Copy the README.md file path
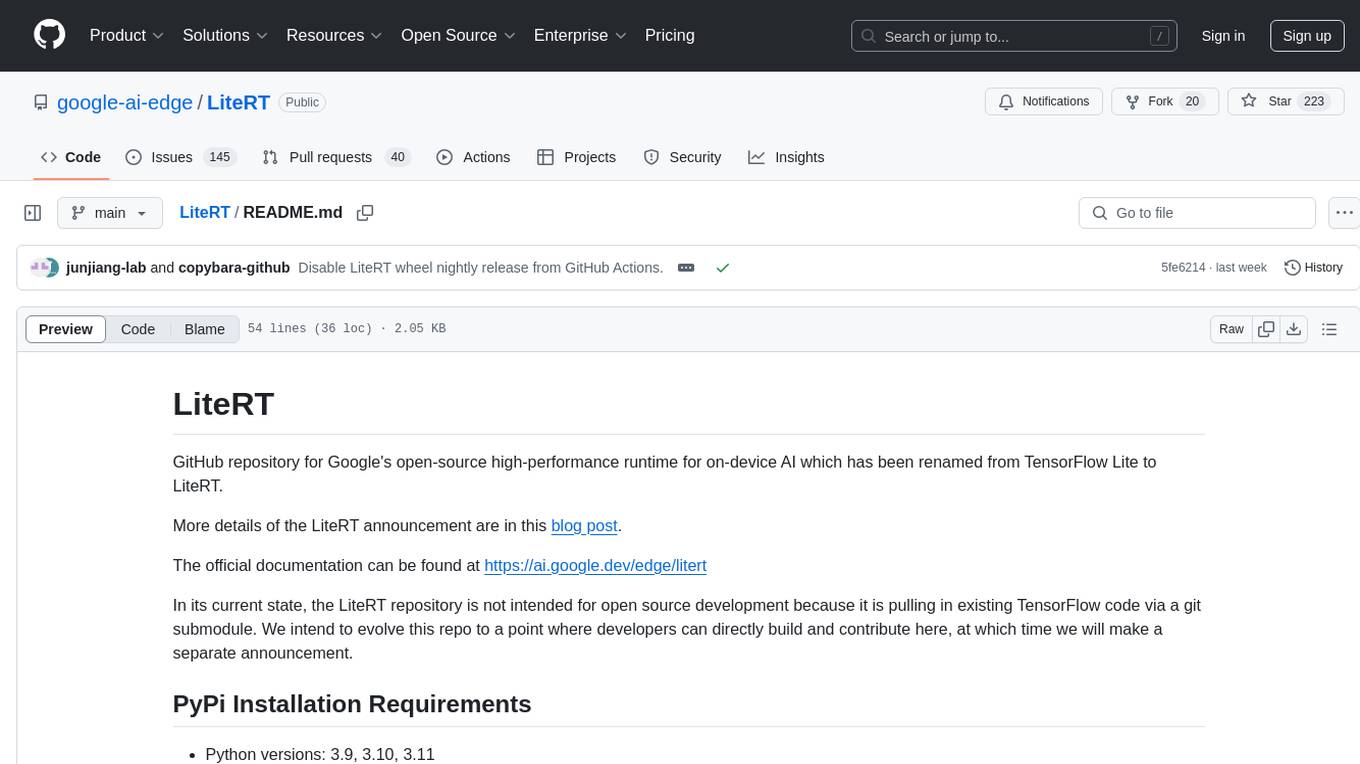 pyautogui.click(x=365, y=213)
